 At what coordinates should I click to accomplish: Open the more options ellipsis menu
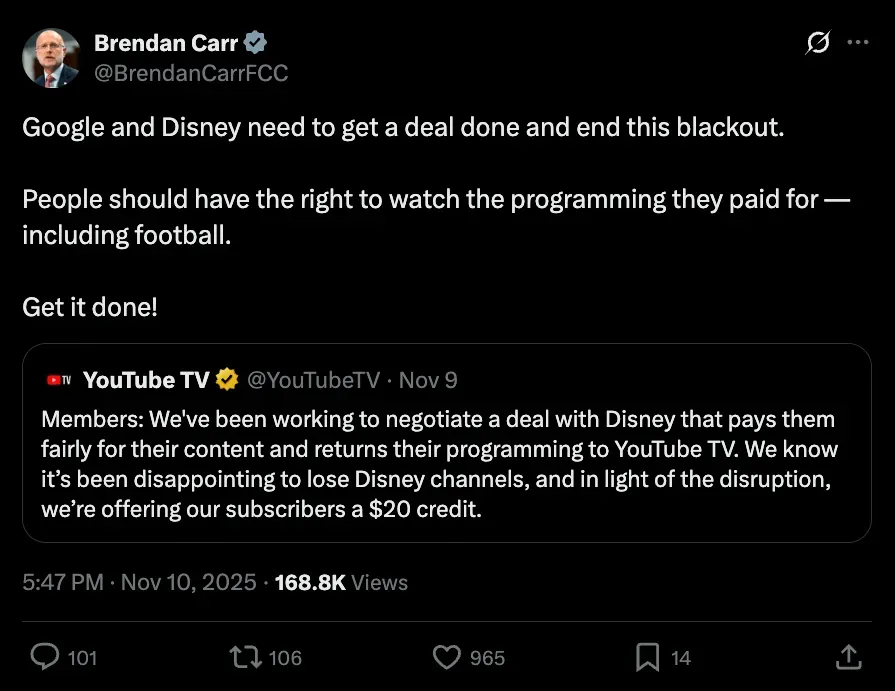point(858,42)
